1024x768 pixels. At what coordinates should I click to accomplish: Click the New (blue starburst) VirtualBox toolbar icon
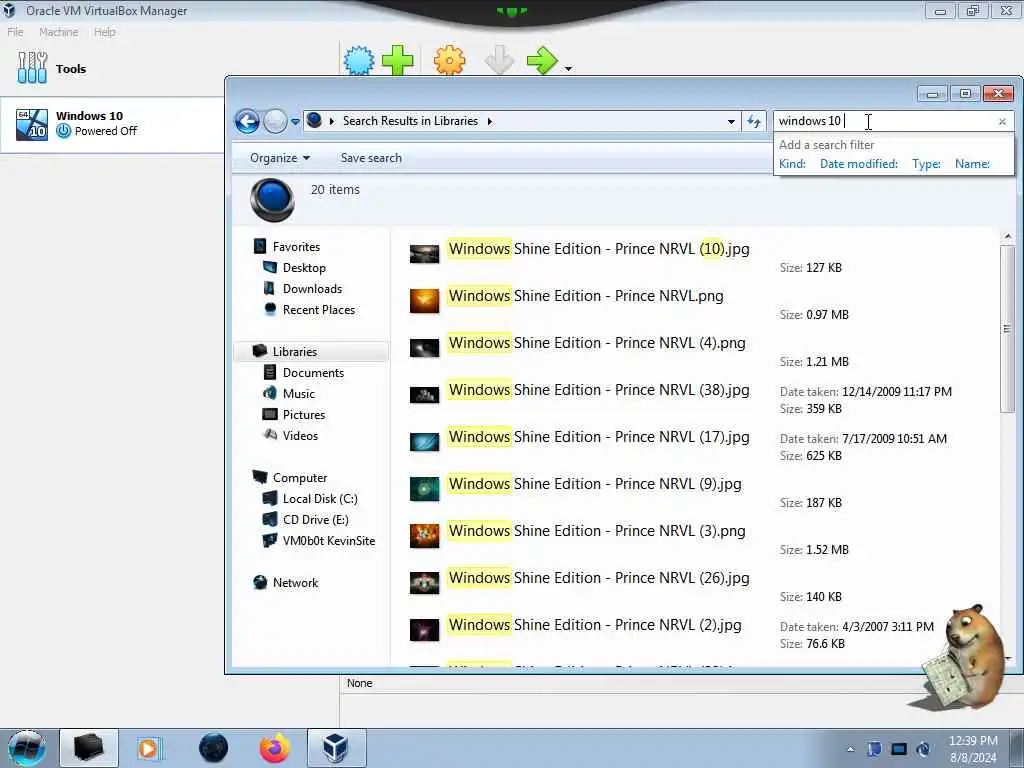[x=359, y=60]
